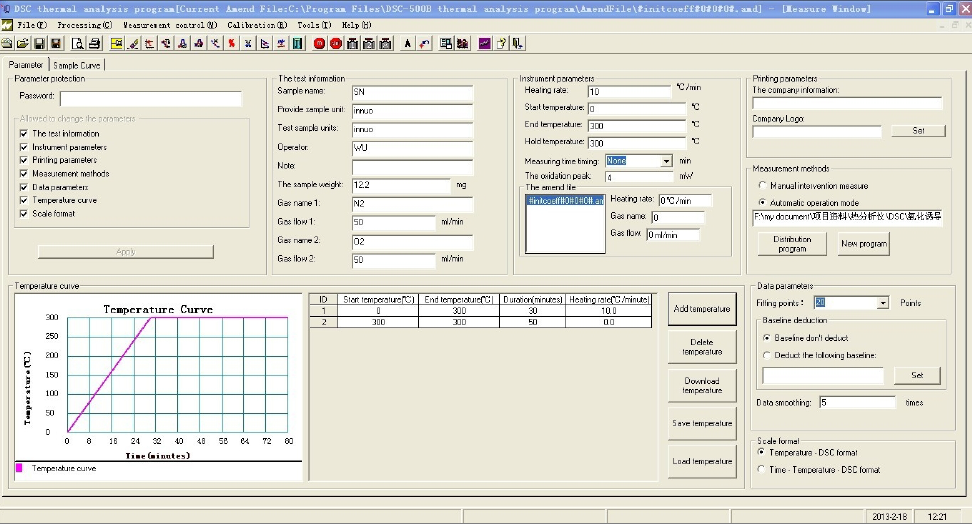Select row 2 ID cell in temperature table
This screenshot has width=972, height=524.
[323, 322]
